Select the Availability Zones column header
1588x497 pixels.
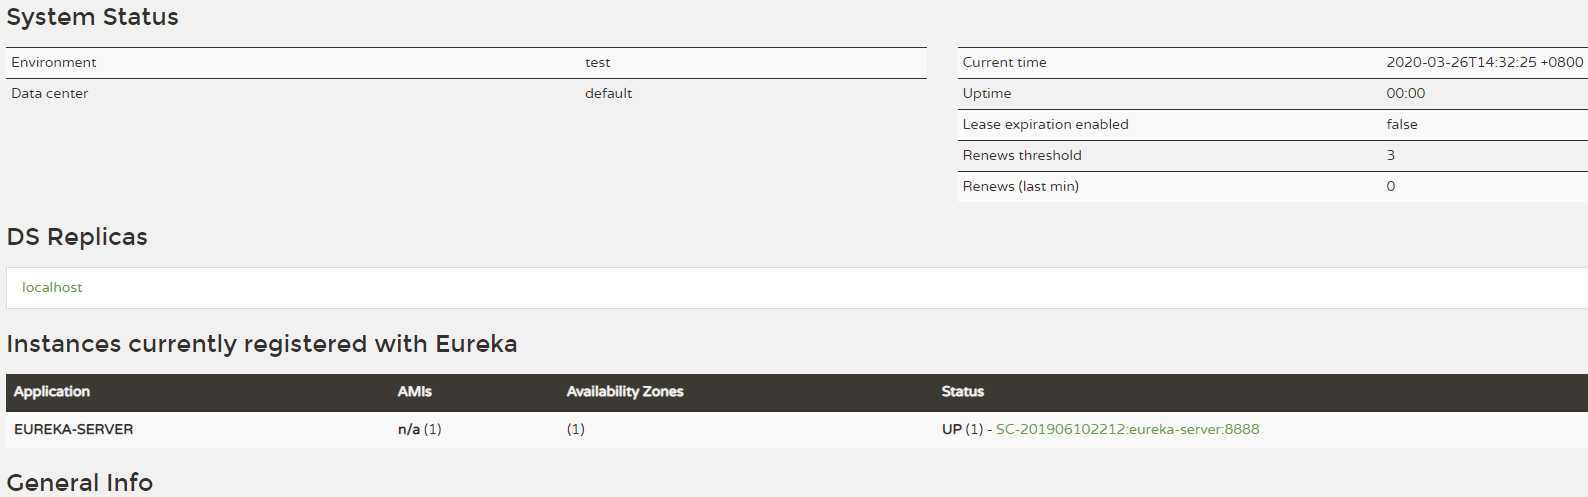625,392
